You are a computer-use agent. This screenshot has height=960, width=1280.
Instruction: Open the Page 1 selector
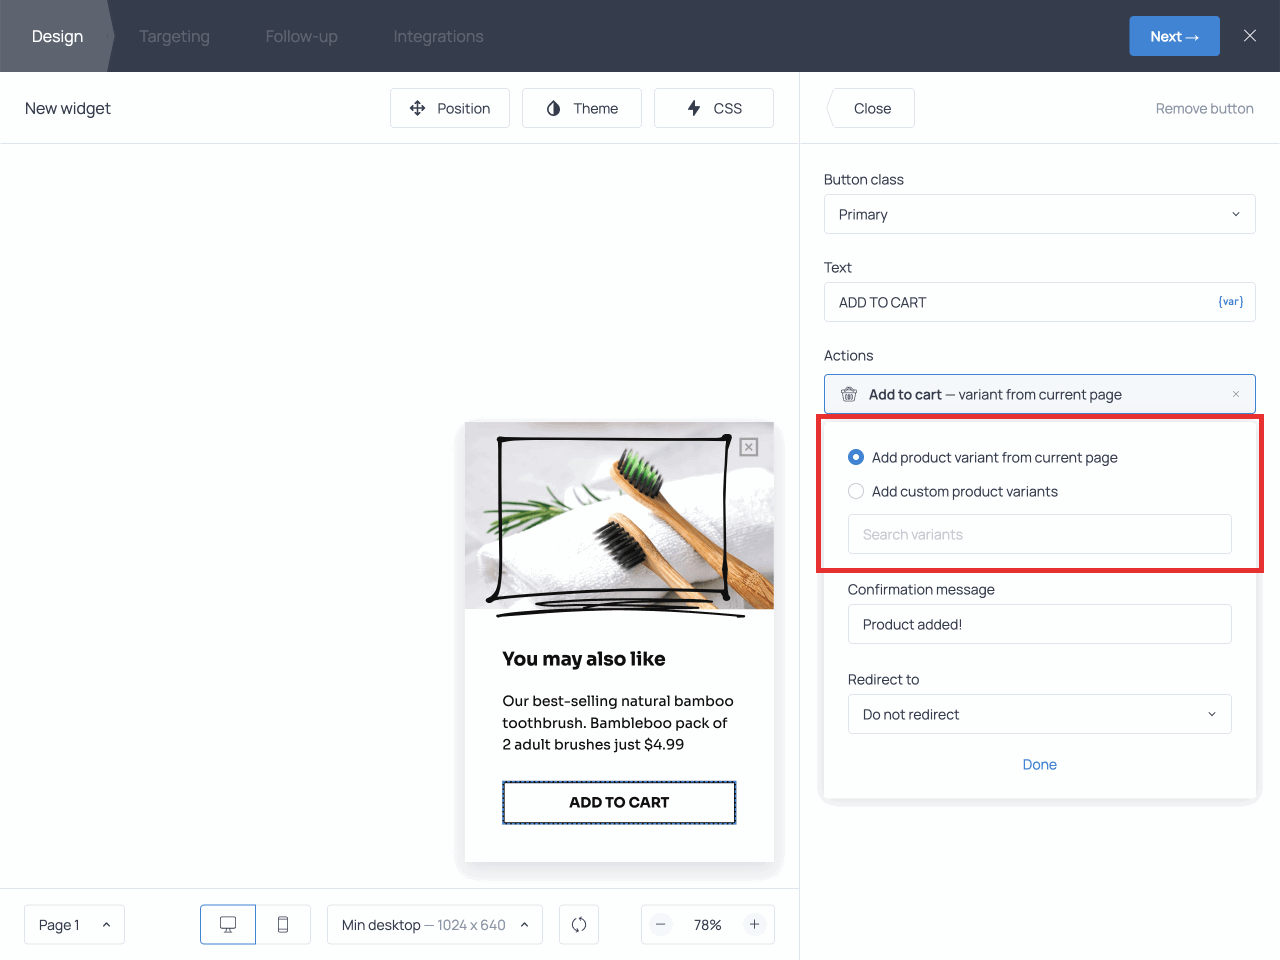(x=74, y=925)
